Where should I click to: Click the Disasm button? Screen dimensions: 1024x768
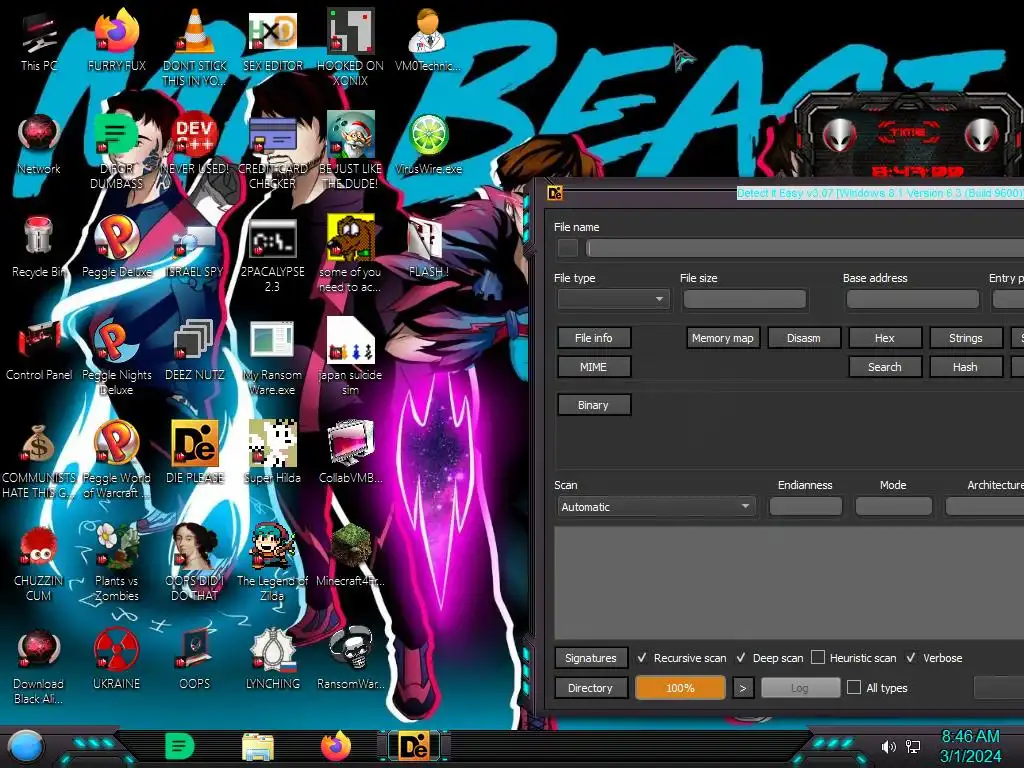point(803,338)
